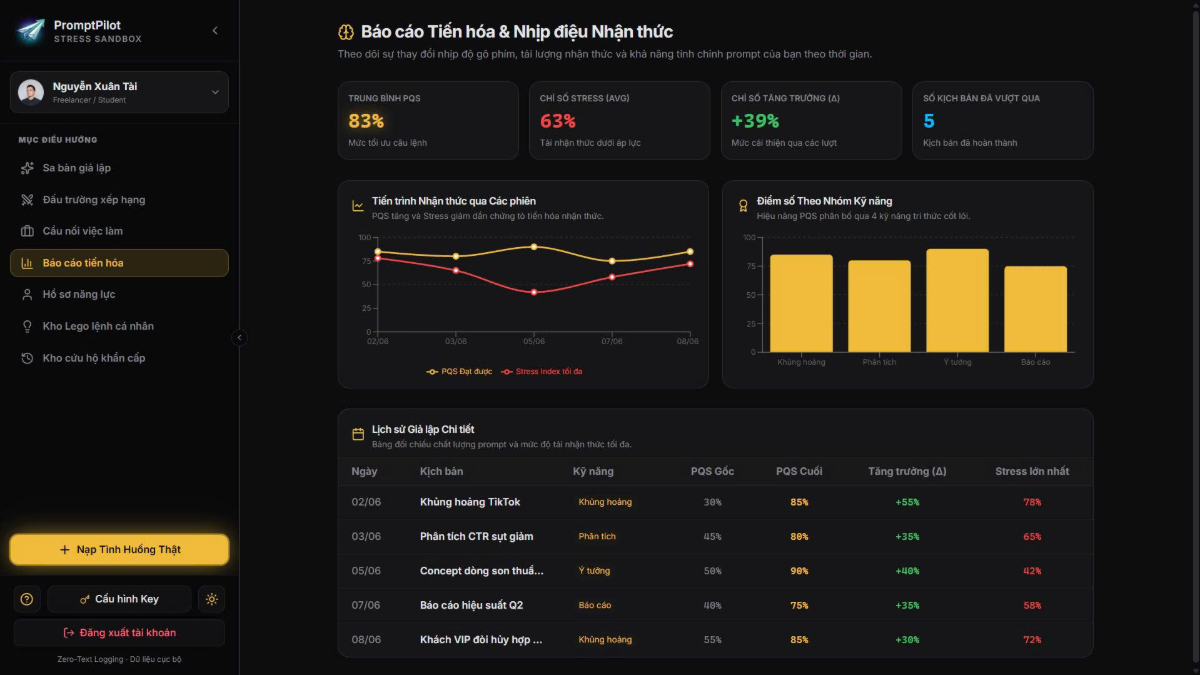Viewport: 1200px width, 675px height.
Task: Click the PromptPilot paper plane logo
Action: [31, 31]
